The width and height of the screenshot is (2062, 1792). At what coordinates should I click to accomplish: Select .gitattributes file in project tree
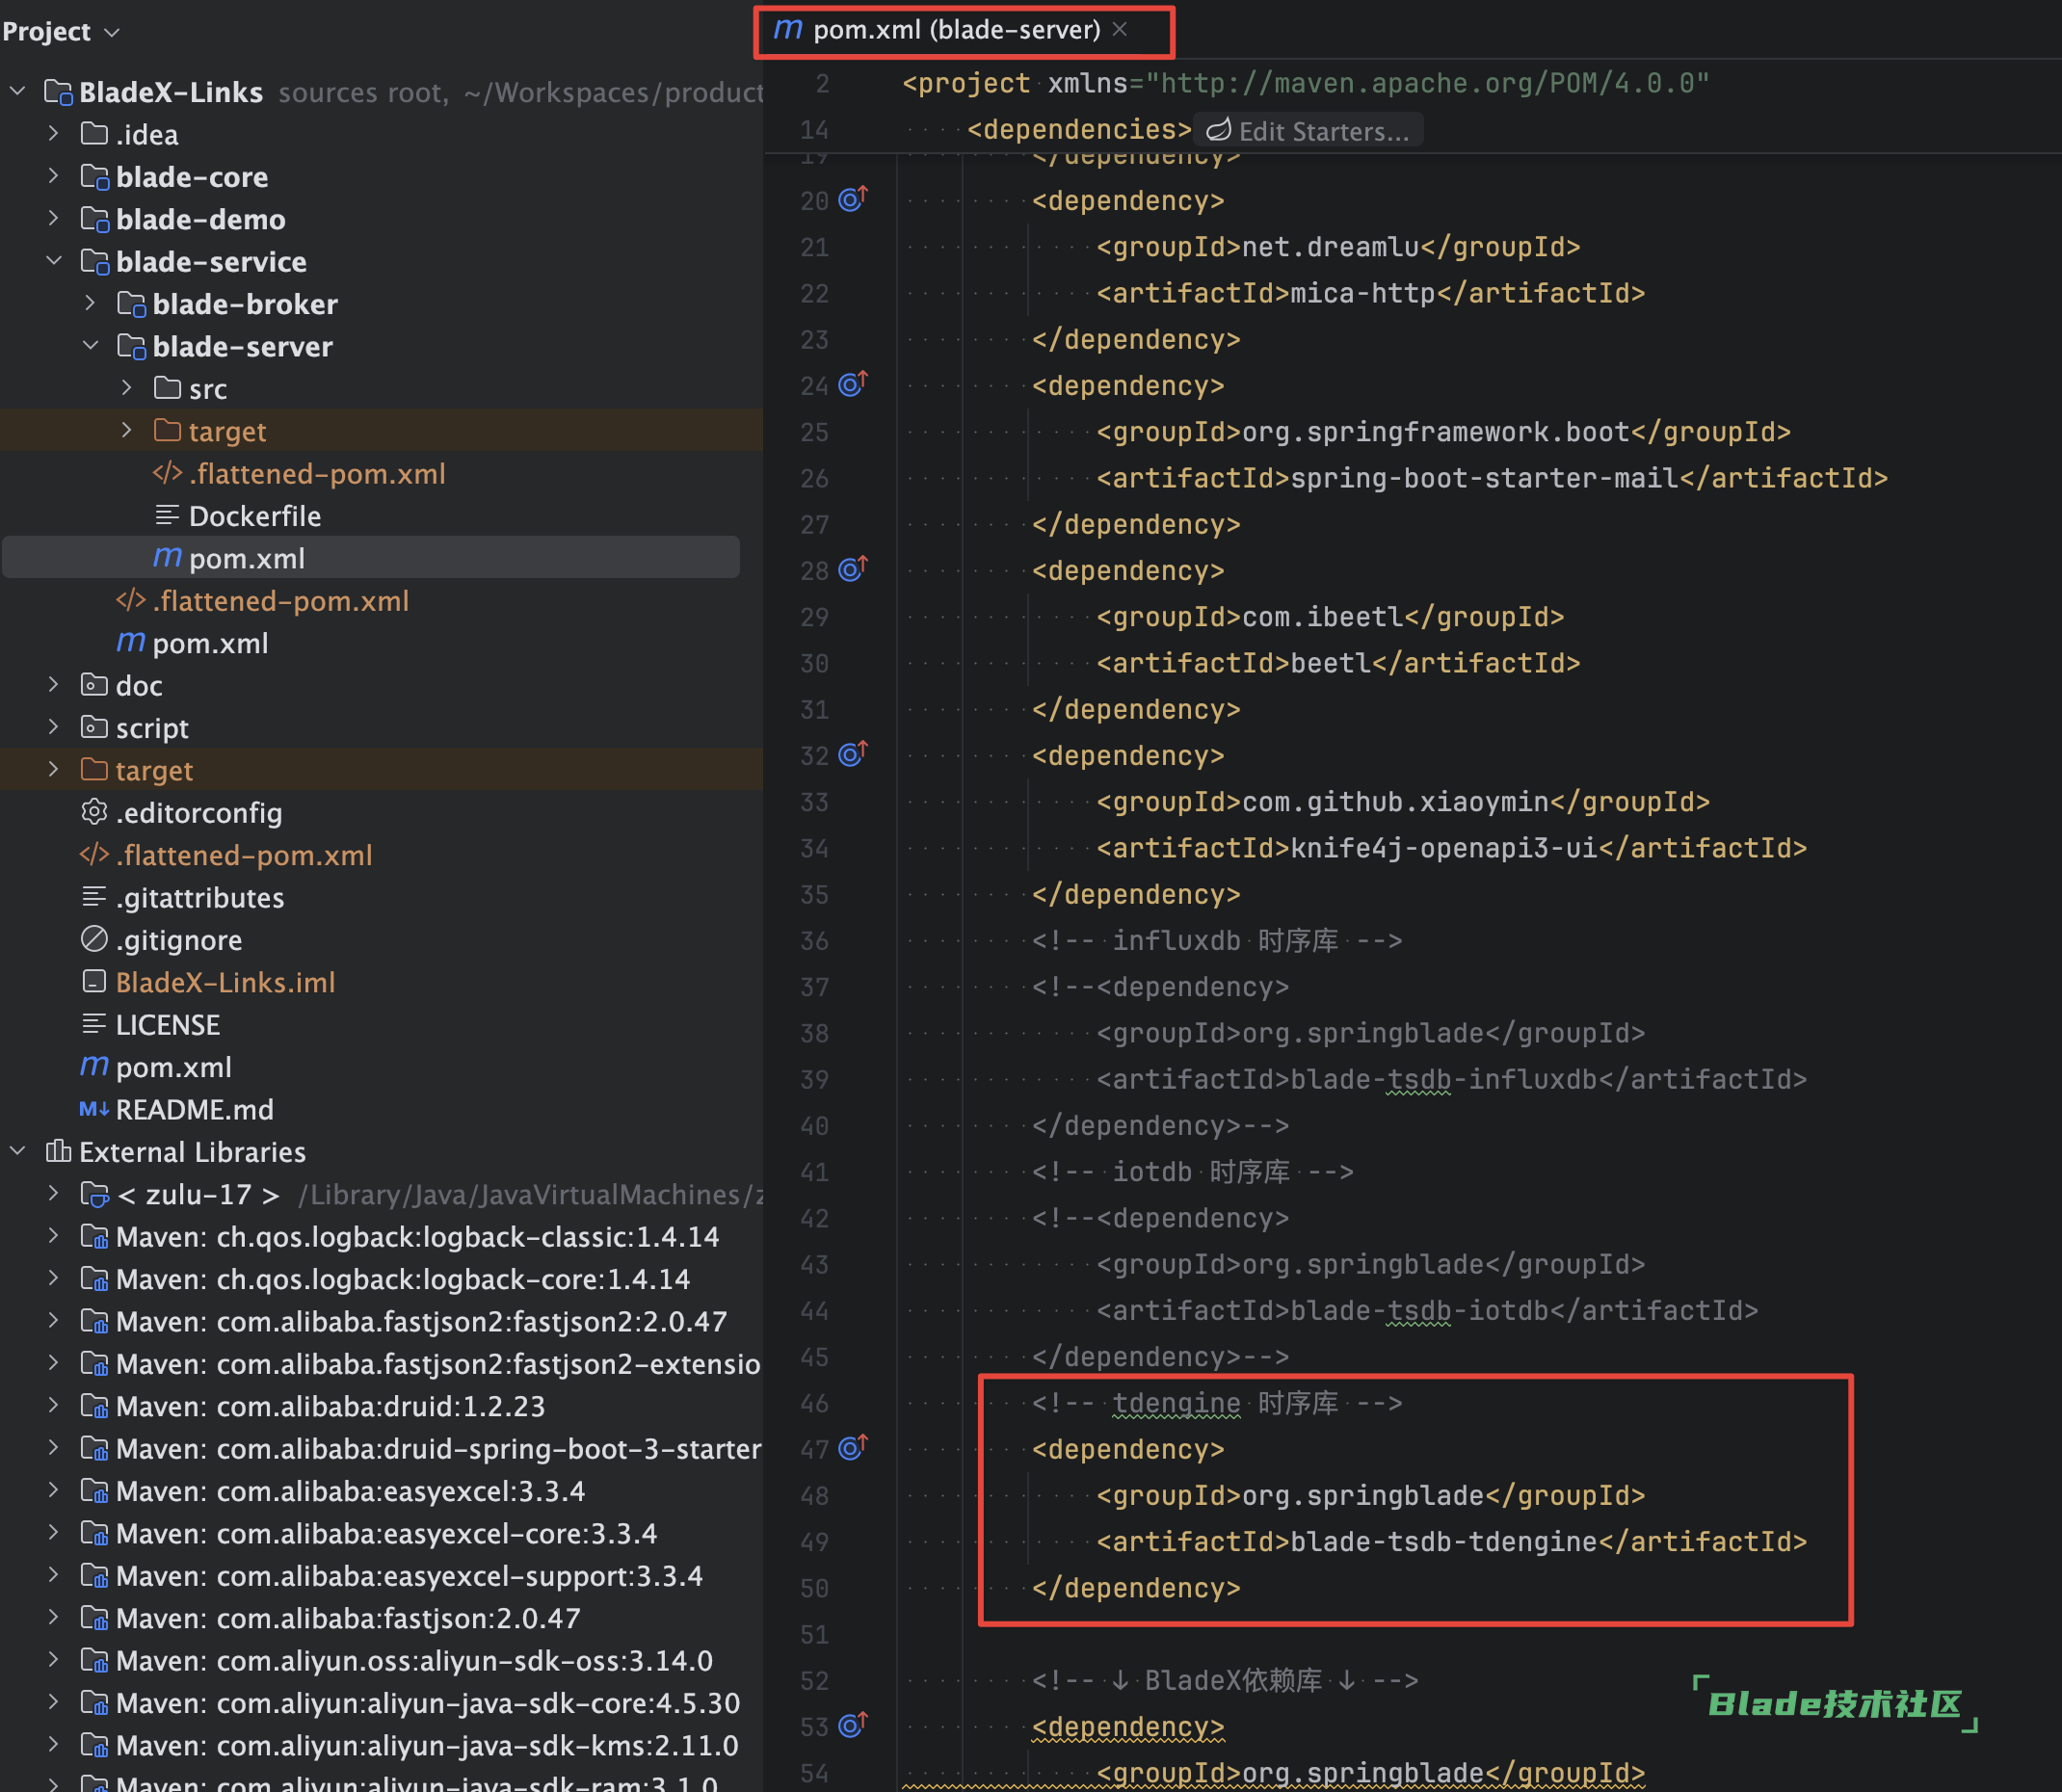200,897
